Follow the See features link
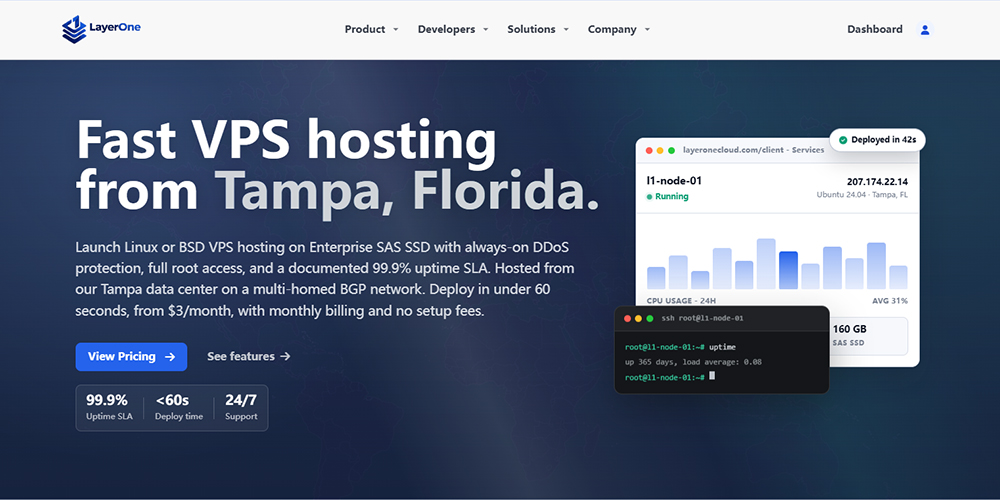The height and width of the screenshot is (500, 1000). (249, 357)
